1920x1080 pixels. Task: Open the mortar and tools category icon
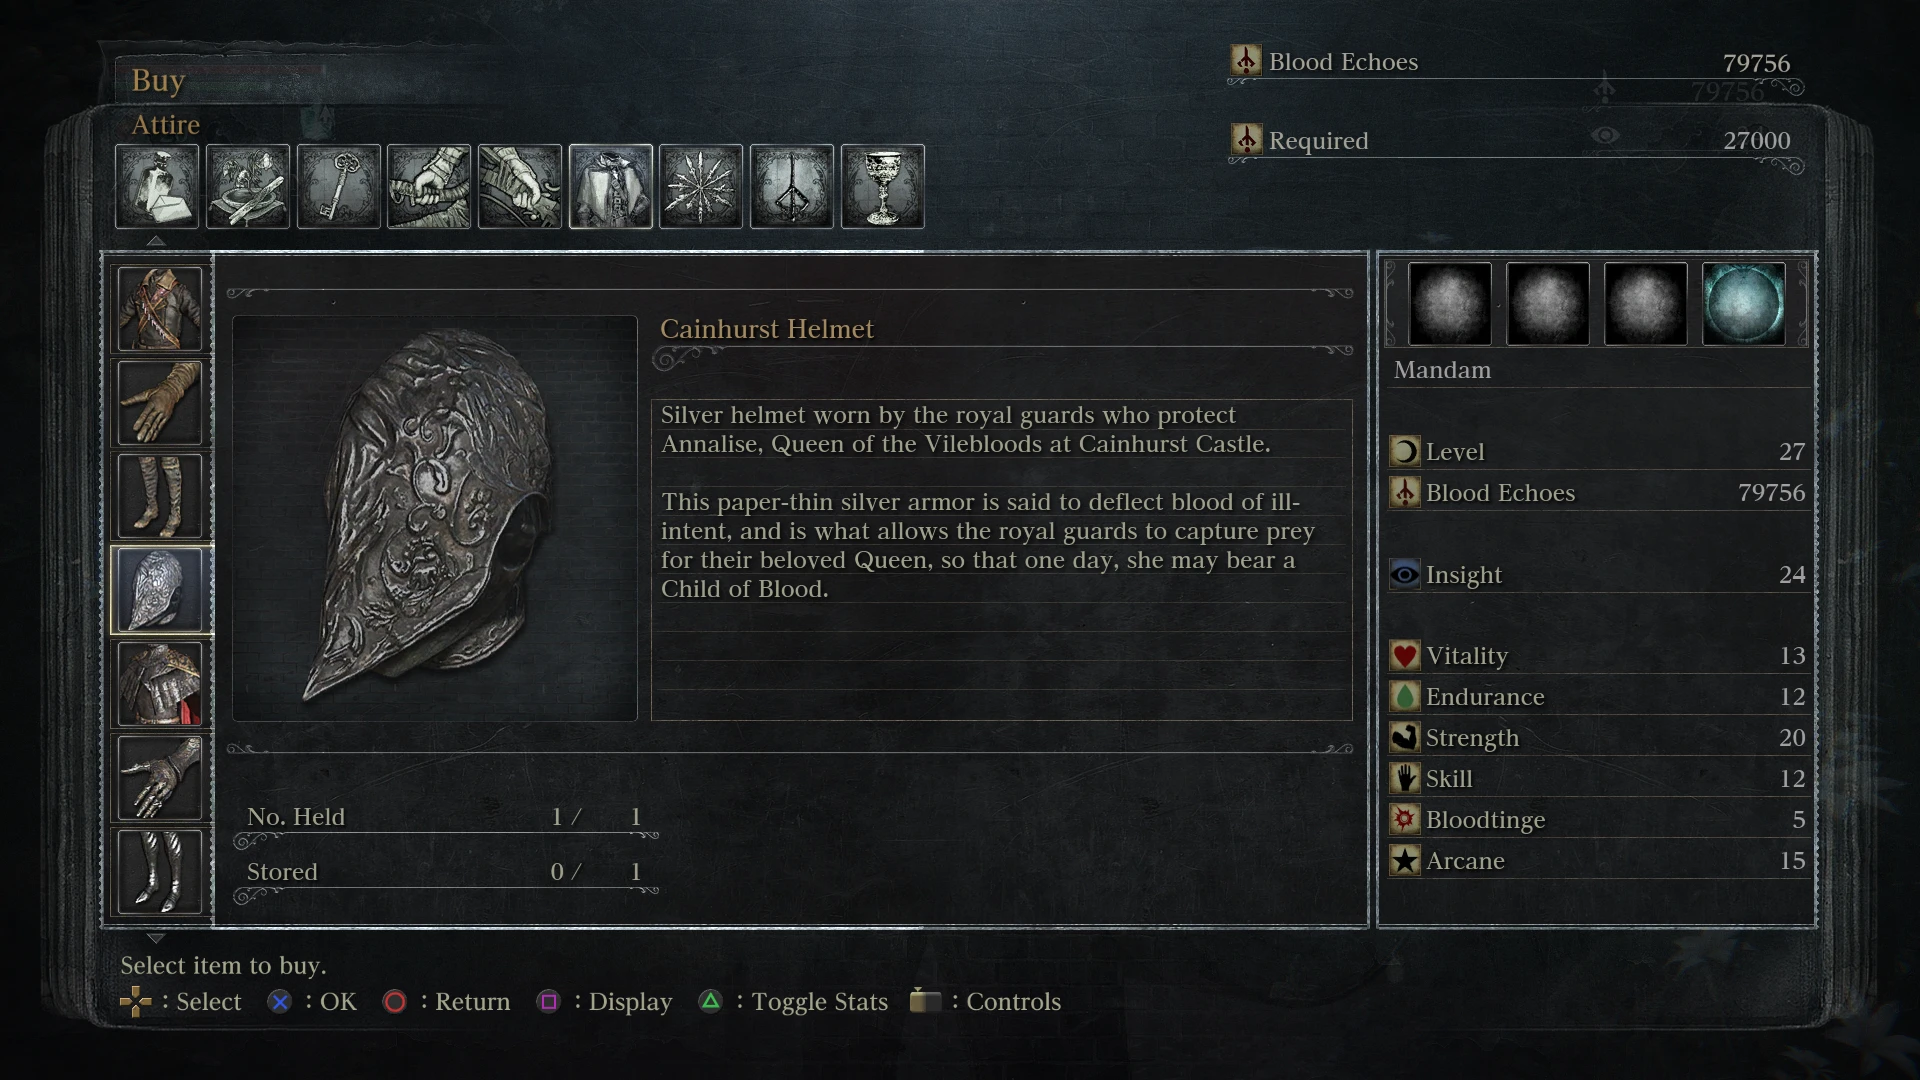click(x=248, y=187)
